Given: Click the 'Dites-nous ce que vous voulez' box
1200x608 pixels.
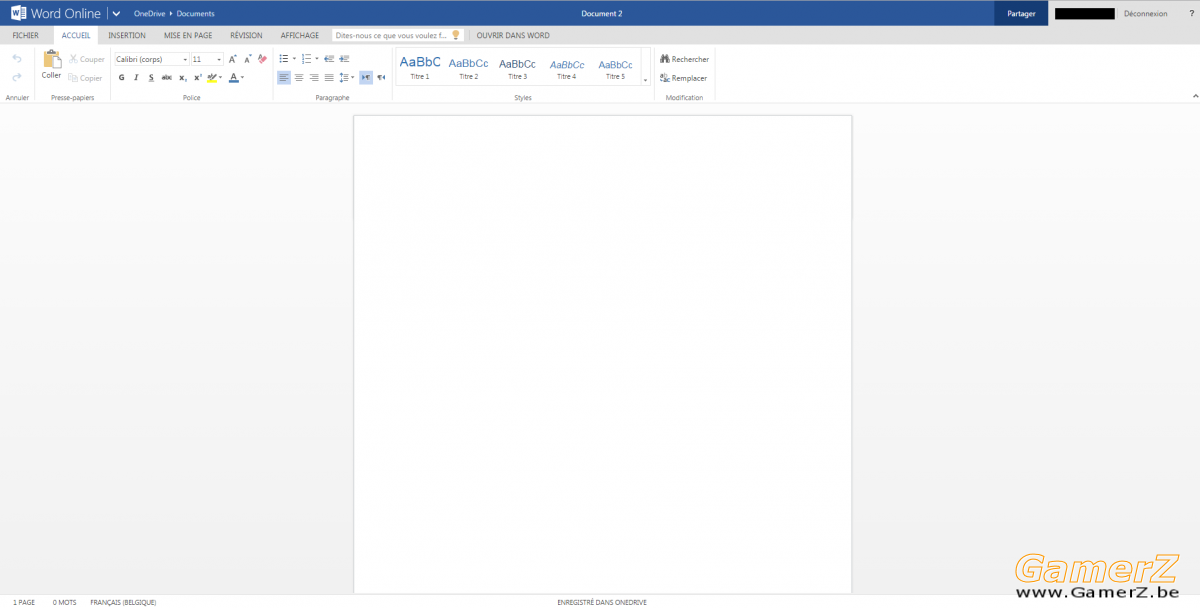Looking at the screenshot, I should coord(398,35).
